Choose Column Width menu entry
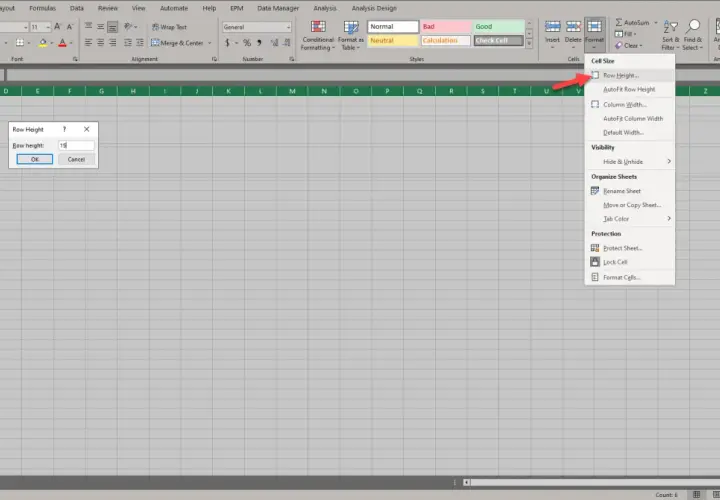The image size is (720, 500). 630,105
